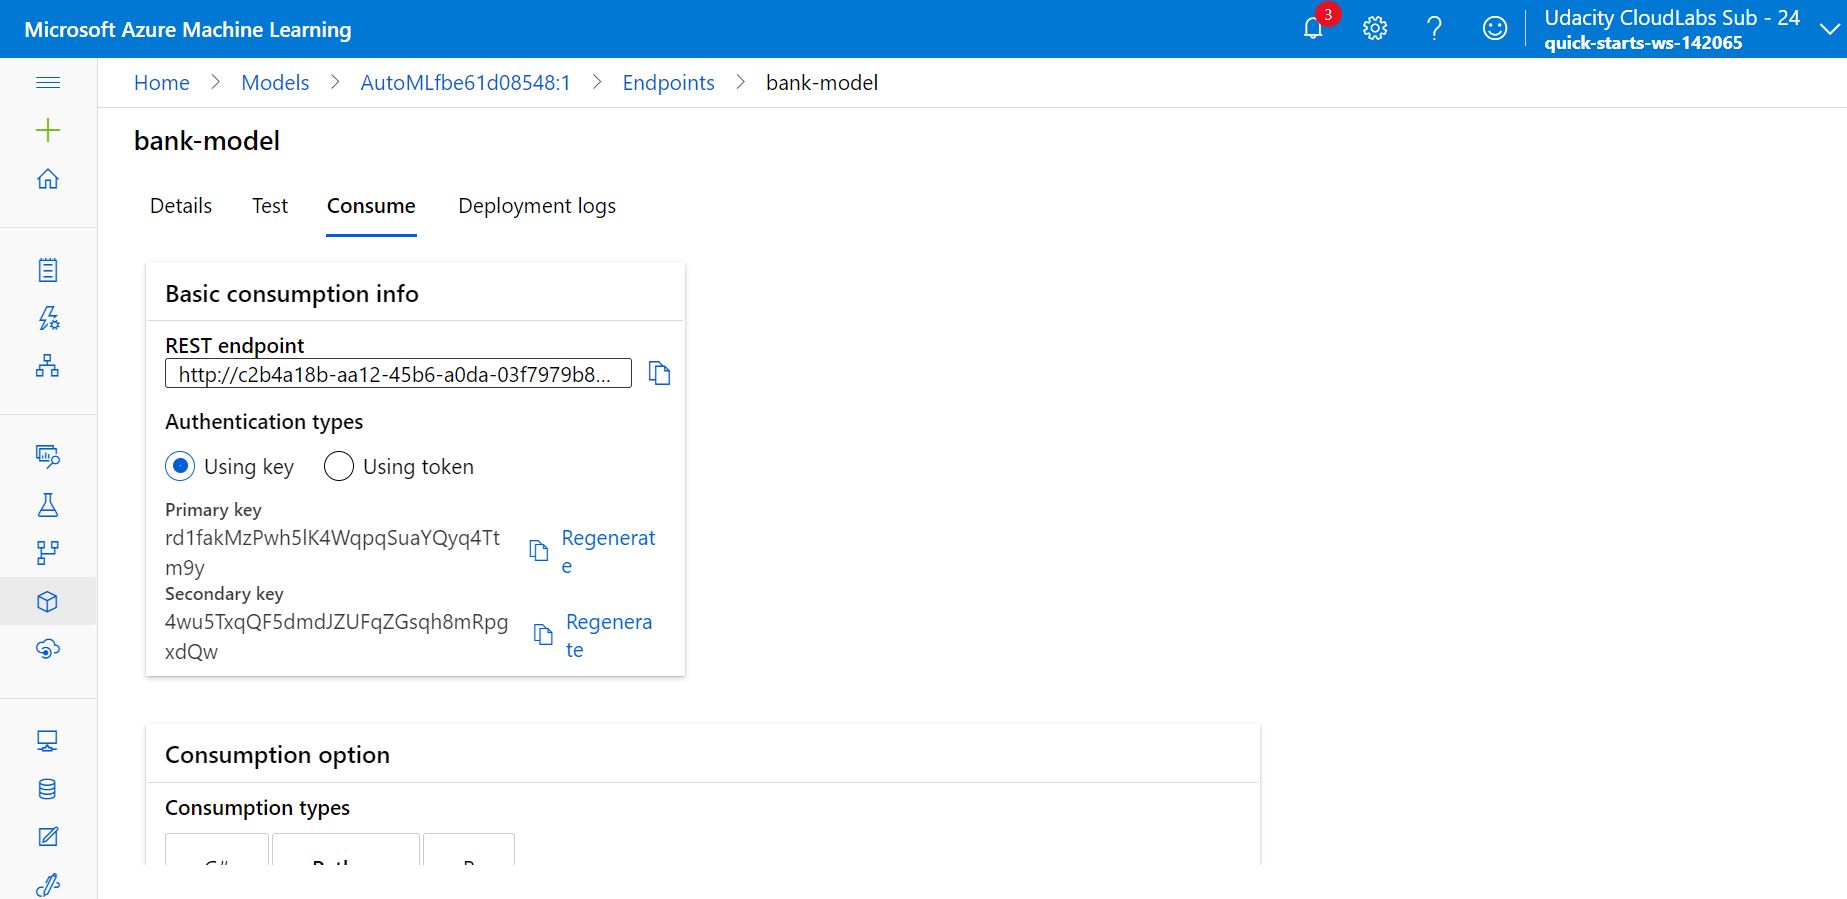Expand the account workspace dropdown chevron
The width and height of the screenshot is (1847, 899).
pyautogui.click(x=1829, y=29)
